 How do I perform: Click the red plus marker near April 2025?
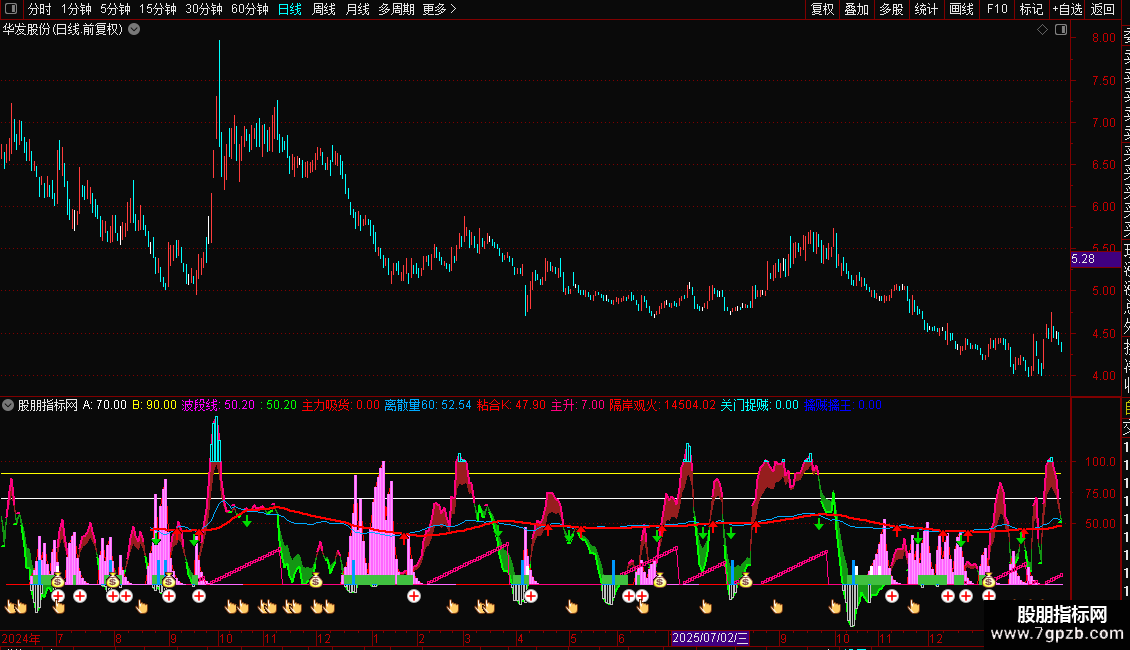click(531, 596)
